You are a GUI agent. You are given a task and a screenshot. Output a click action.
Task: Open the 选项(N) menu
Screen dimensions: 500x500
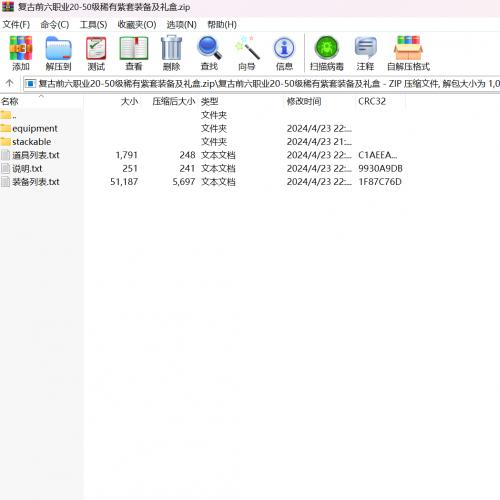tap(182, 24)
